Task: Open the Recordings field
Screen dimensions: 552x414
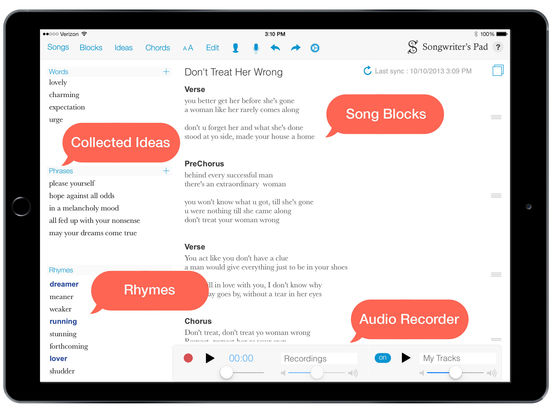Action: coord(319,358)
